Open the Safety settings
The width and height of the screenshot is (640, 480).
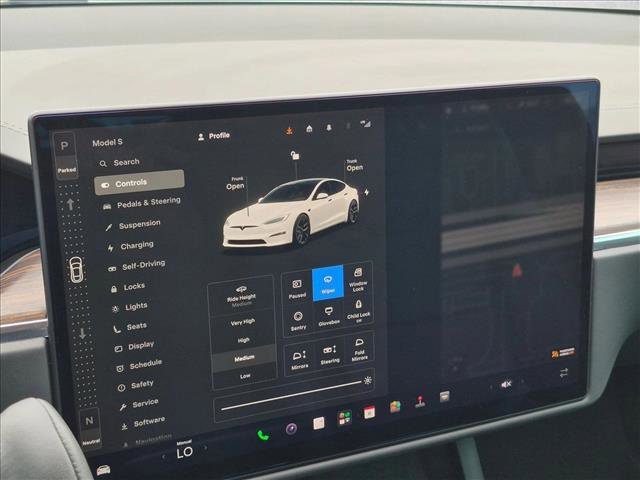coord(136,385)
